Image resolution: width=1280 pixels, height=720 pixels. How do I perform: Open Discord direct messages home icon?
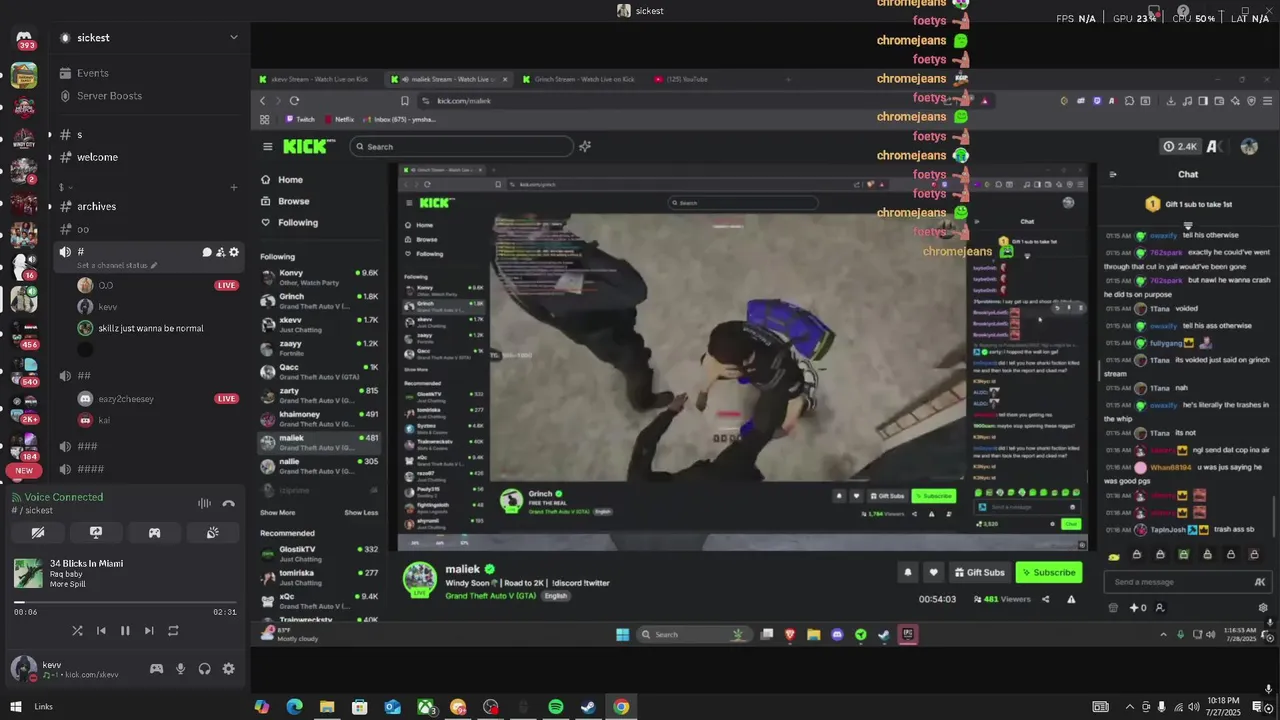(24, 40)
